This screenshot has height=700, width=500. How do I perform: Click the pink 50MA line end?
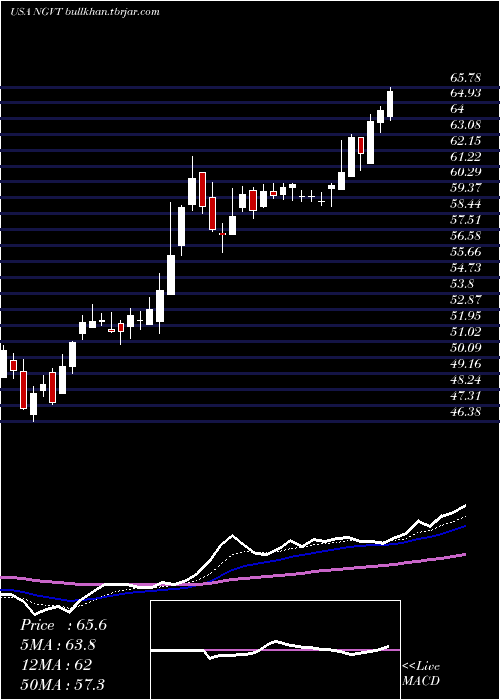click(464, 554)
